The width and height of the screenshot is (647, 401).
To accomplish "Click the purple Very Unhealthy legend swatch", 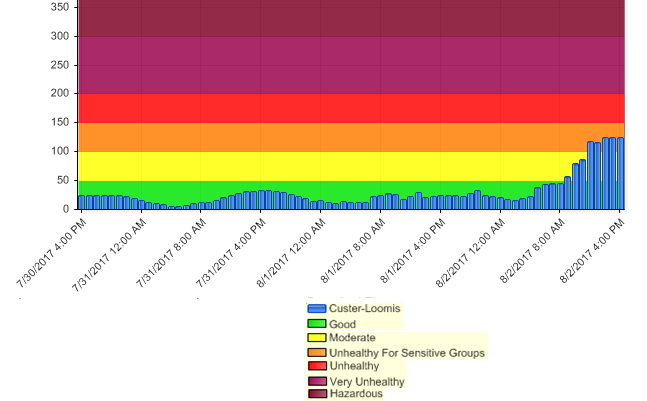I will (x=317, y=381).
